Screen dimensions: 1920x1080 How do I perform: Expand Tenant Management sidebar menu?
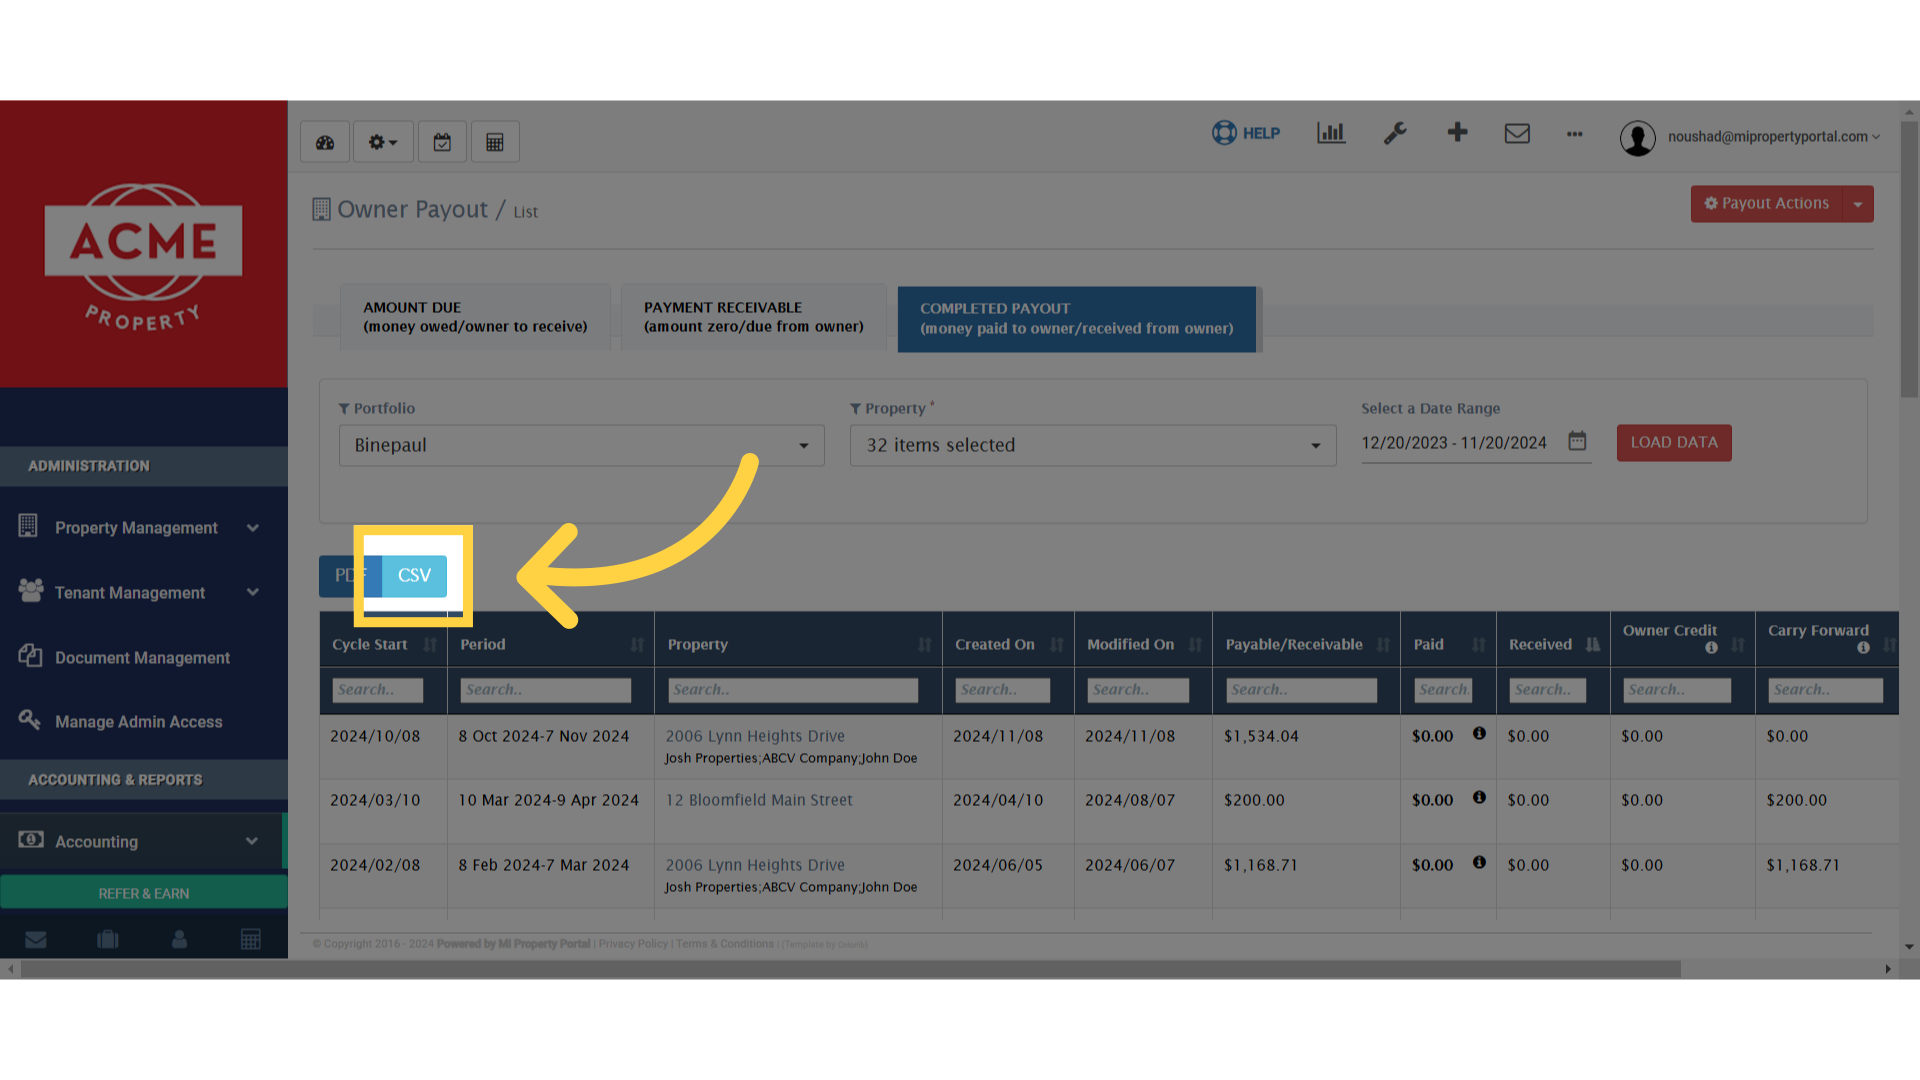(143, 592)
